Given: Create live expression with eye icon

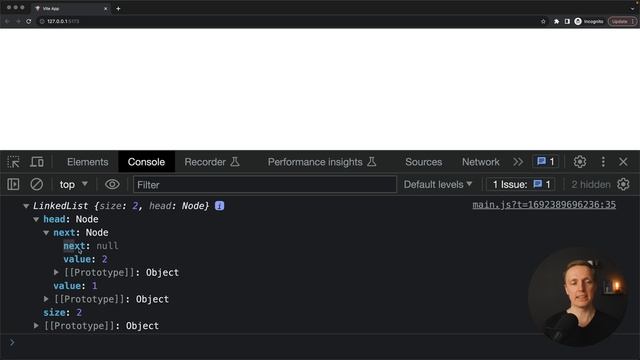Looking at the screenshot, I should click(112, 184).
